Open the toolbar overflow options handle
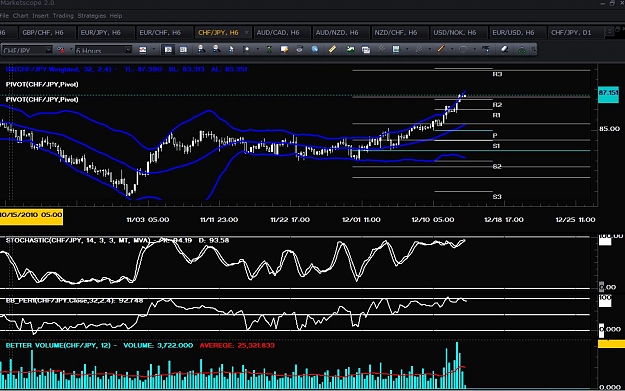This screenshot has height=391, width=625. [533, 49]
